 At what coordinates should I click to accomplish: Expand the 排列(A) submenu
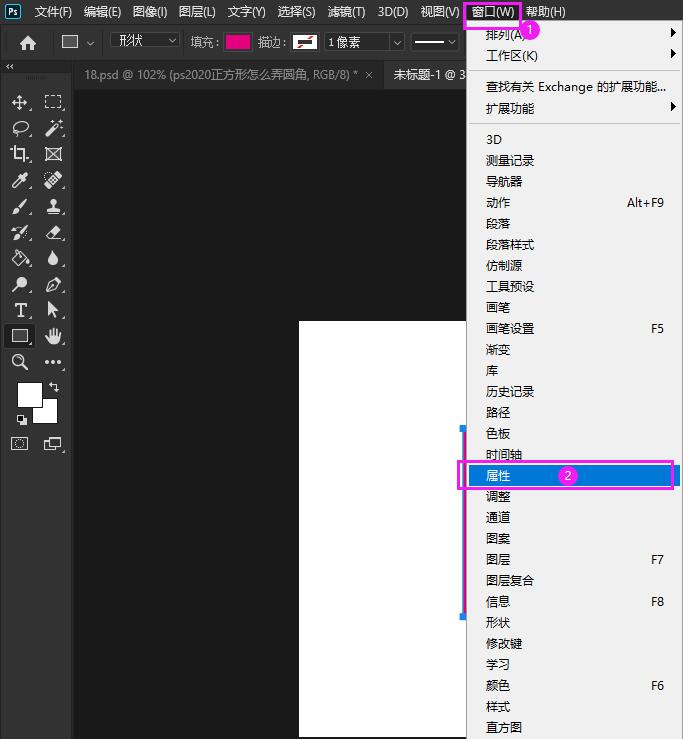575,34
